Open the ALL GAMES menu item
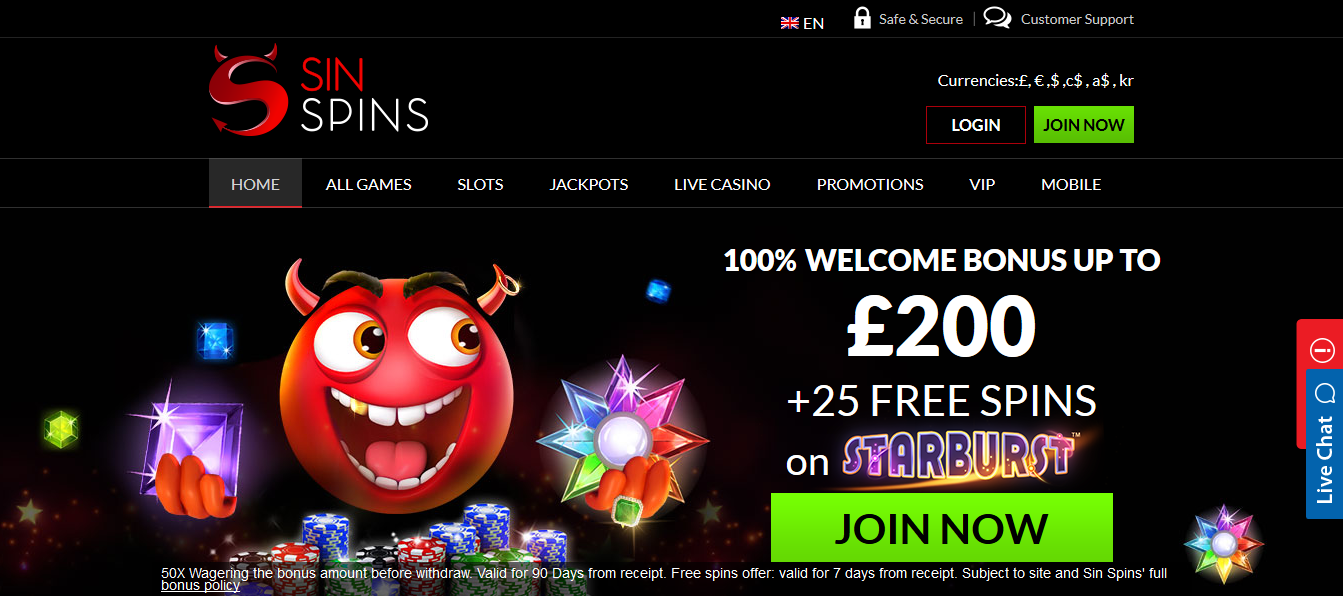The width and height of the screenshot is (1343, 596). (369, 184)
